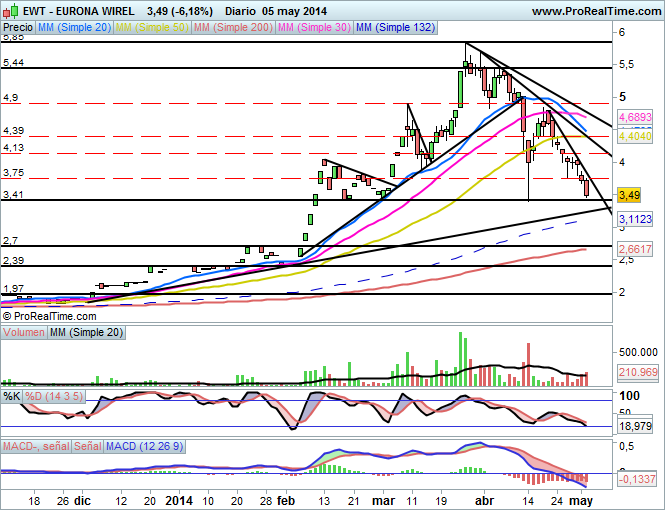Screen dimensions: 665x510
Task: Select the Precio panel label
Action: coord(18,28)
